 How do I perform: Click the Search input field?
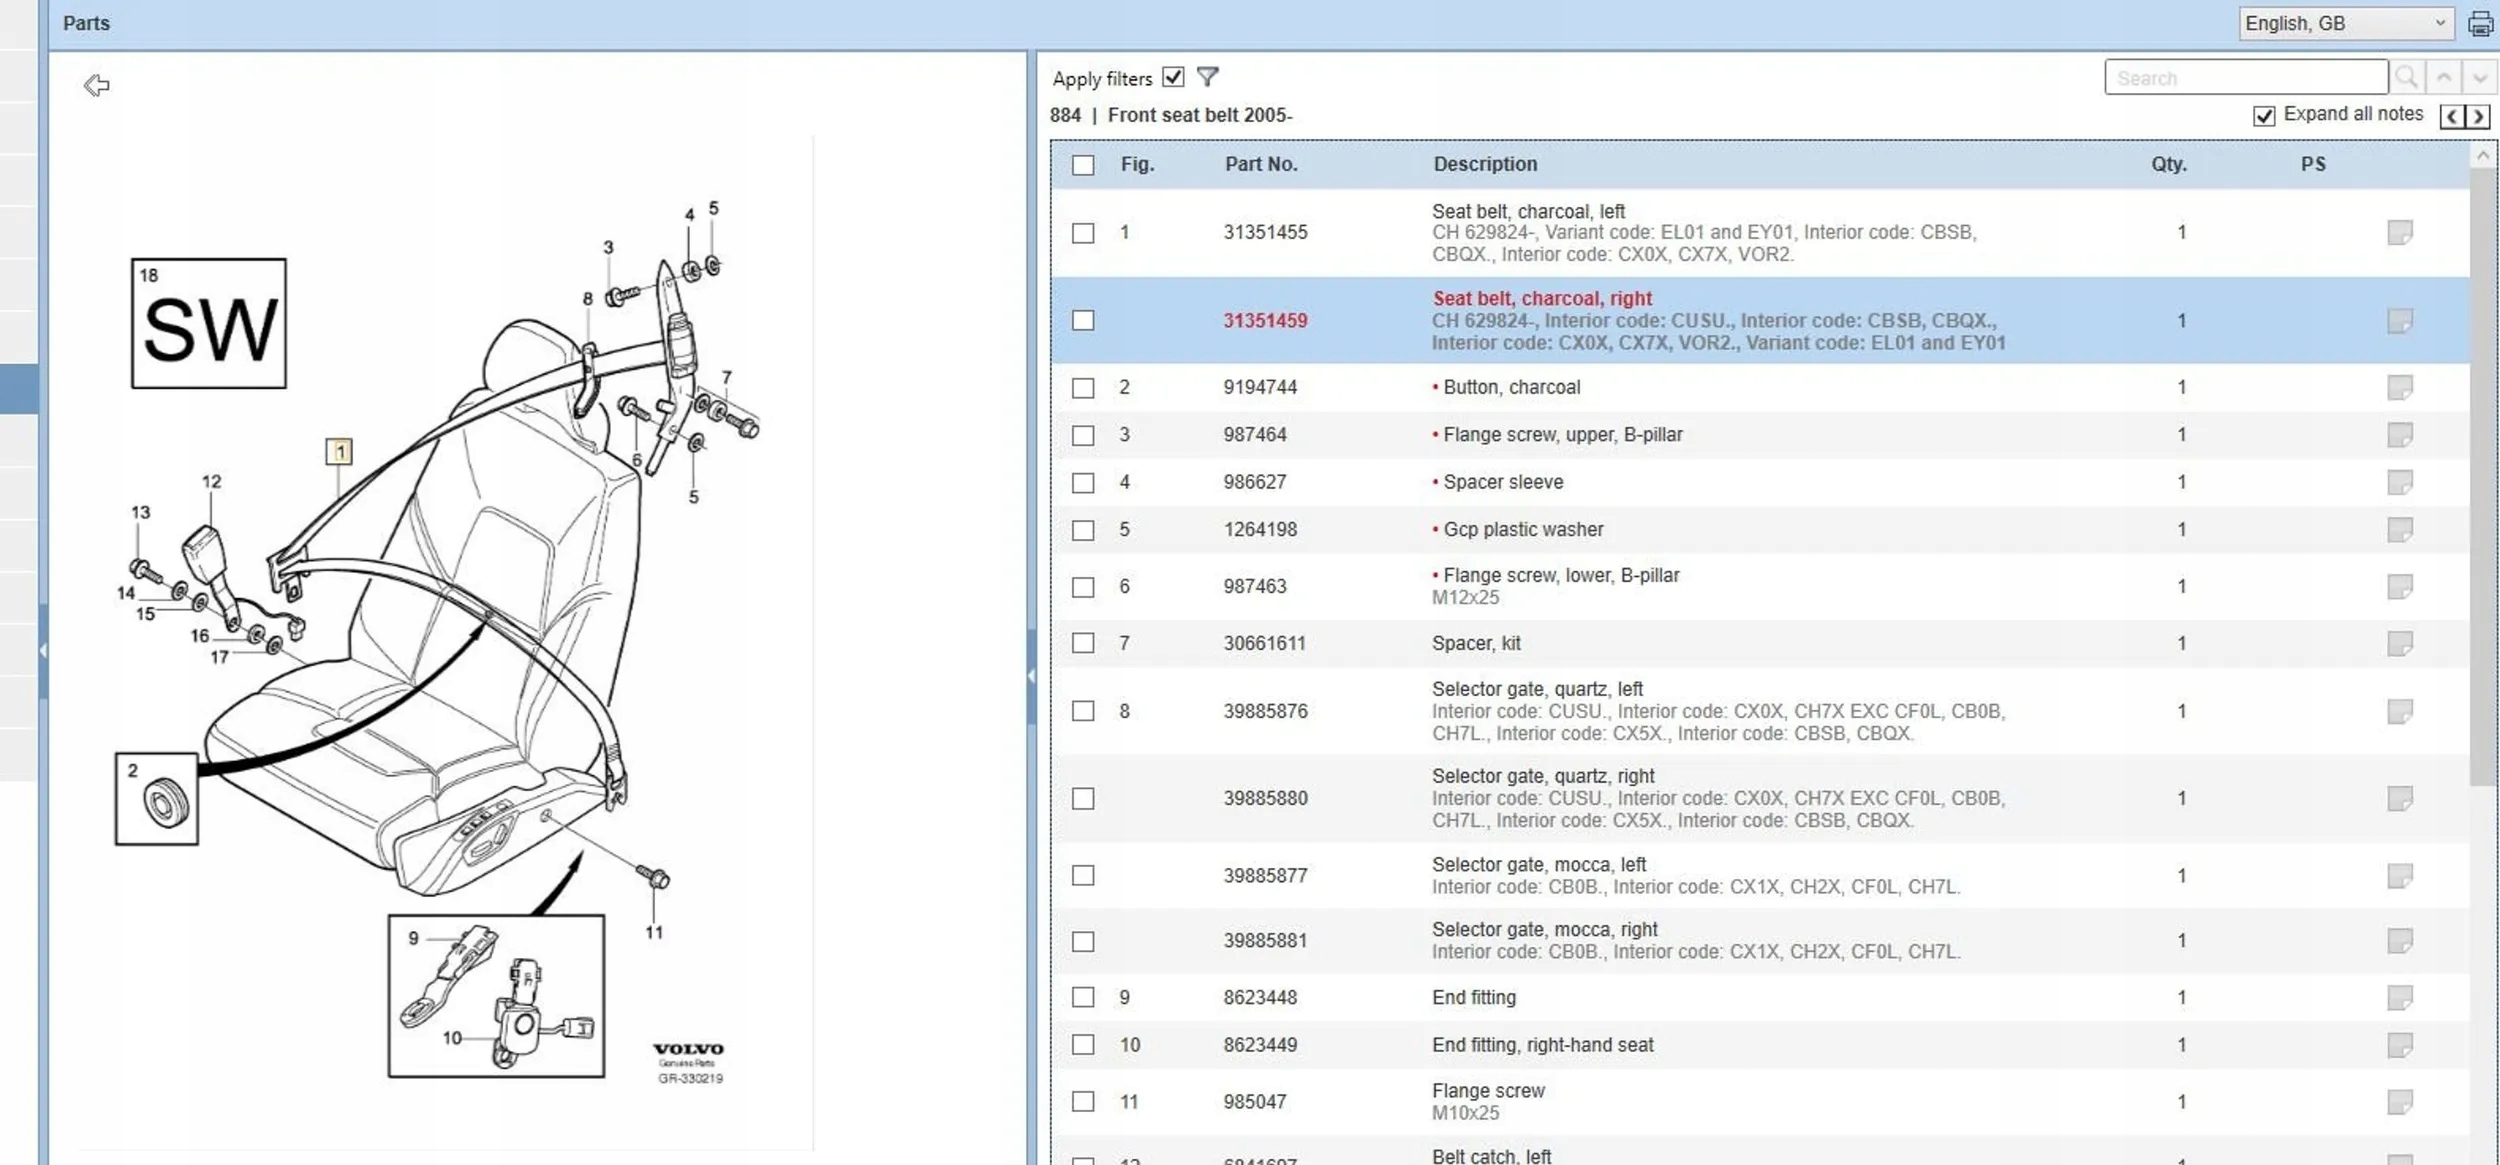click(2245, 78)
